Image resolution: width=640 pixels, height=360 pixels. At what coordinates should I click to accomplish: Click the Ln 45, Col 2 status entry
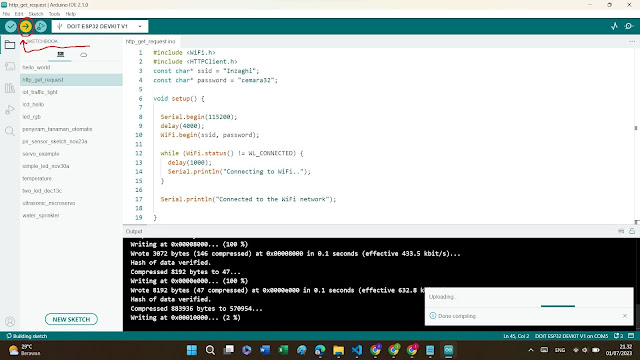(516, 336)
